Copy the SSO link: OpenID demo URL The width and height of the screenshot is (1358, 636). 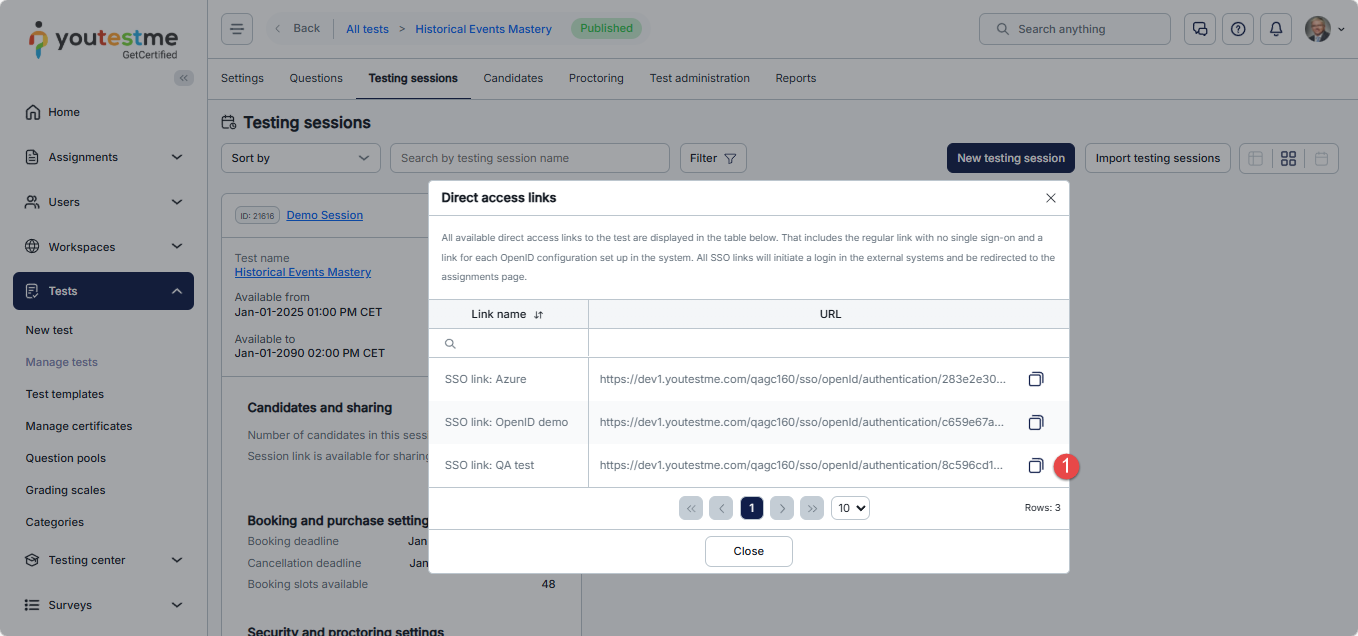[x=1036, y=422]
